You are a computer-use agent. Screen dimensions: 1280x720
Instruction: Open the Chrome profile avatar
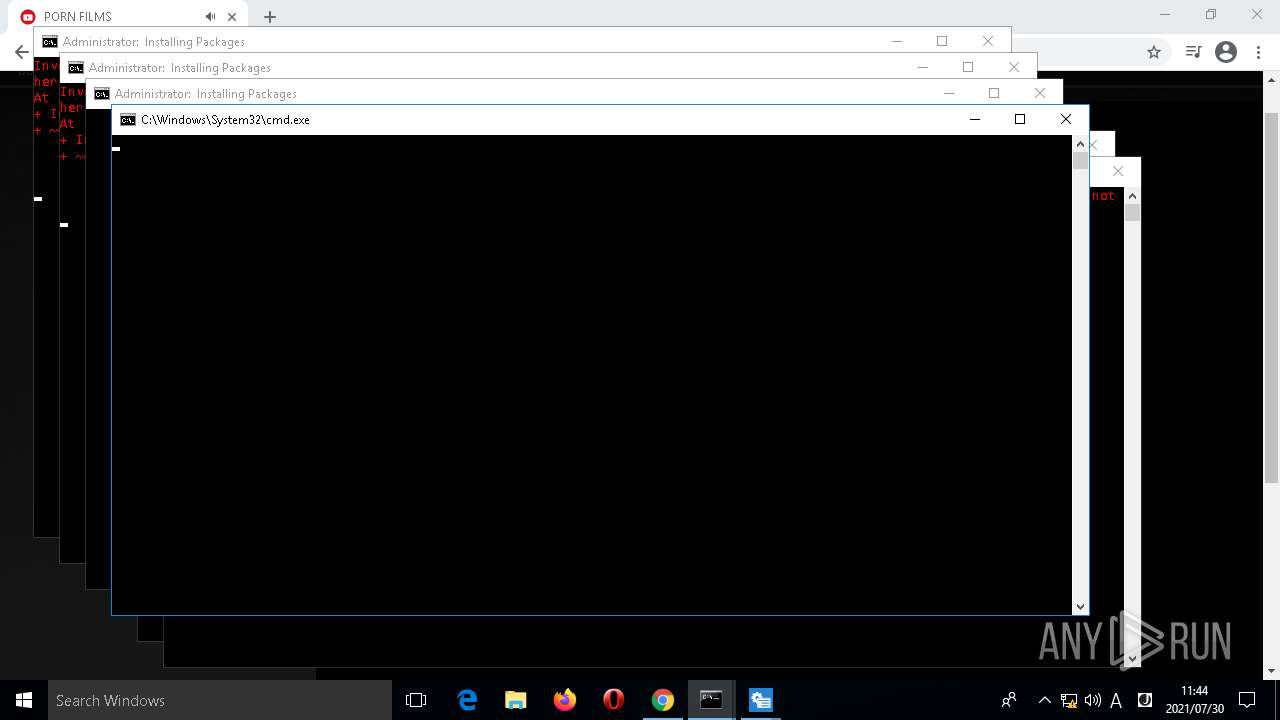point(1226,52)
